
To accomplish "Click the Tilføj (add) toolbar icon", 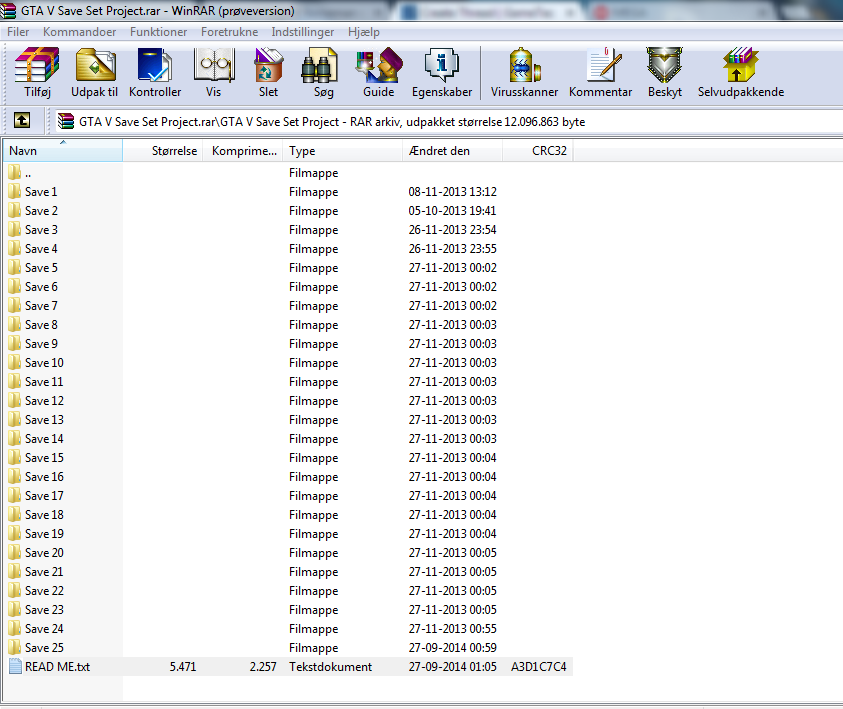I will pyautogui.click(x=37, y=65).
